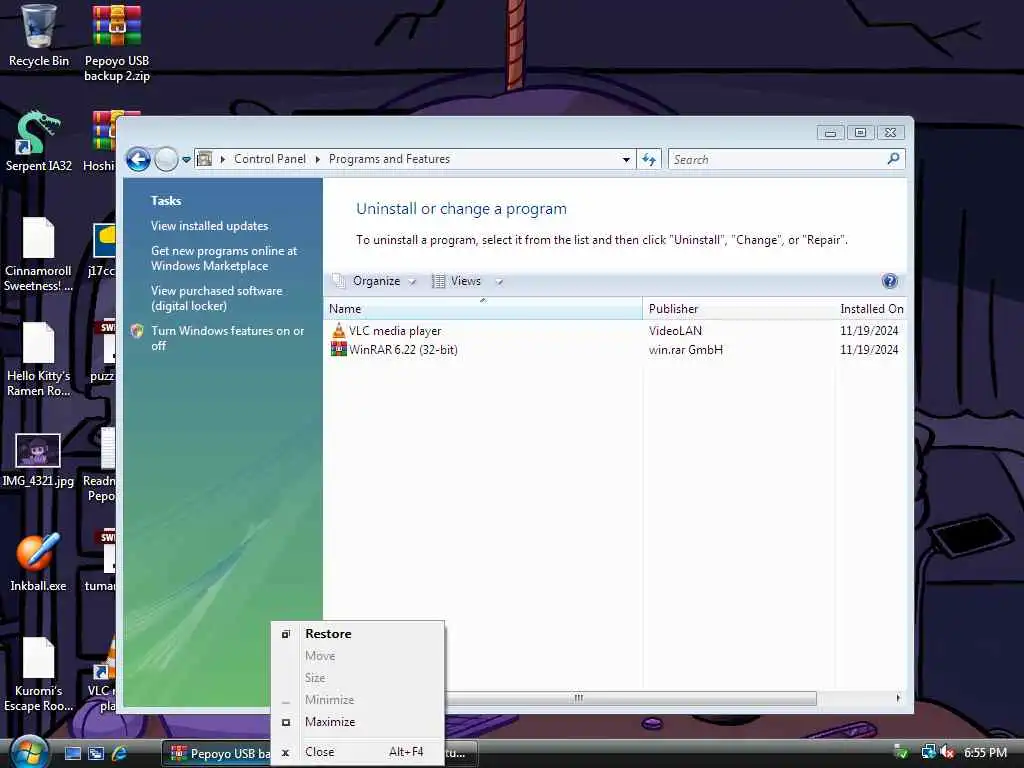Click the VideoLAN publisher cell

coord(675,331)
